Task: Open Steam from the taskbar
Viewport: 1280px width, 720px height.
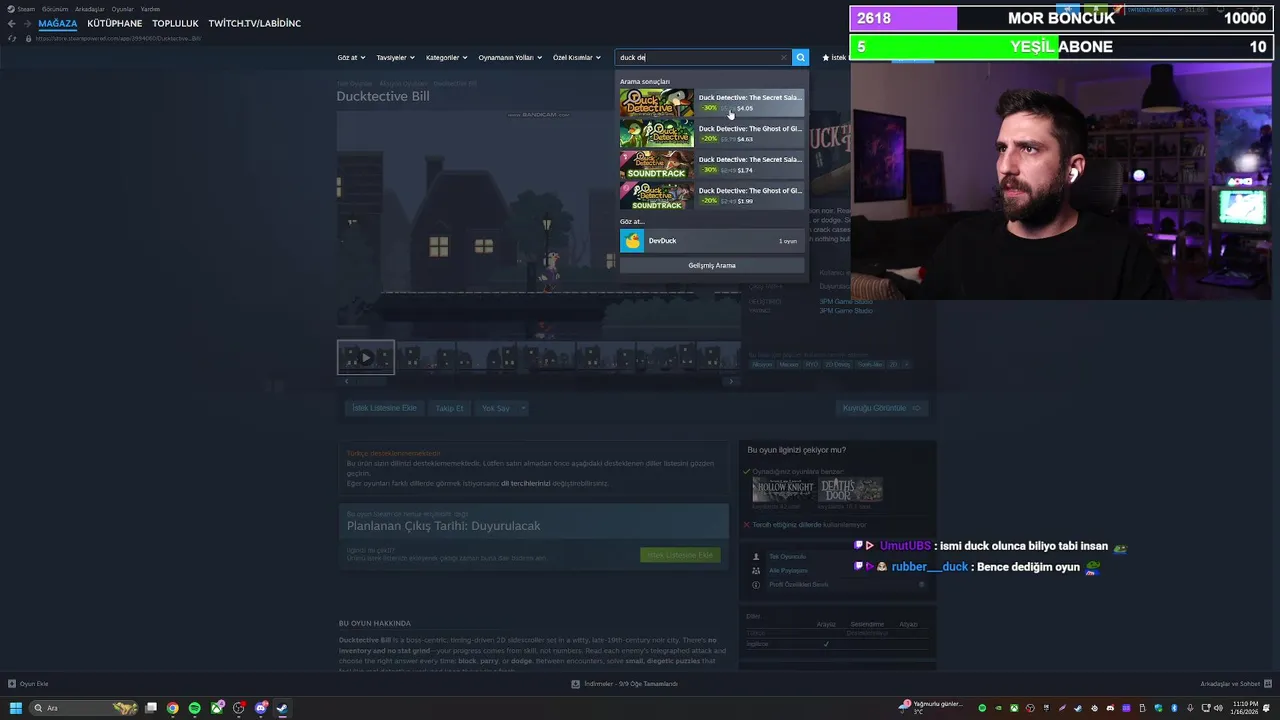Action: point(282,708)
